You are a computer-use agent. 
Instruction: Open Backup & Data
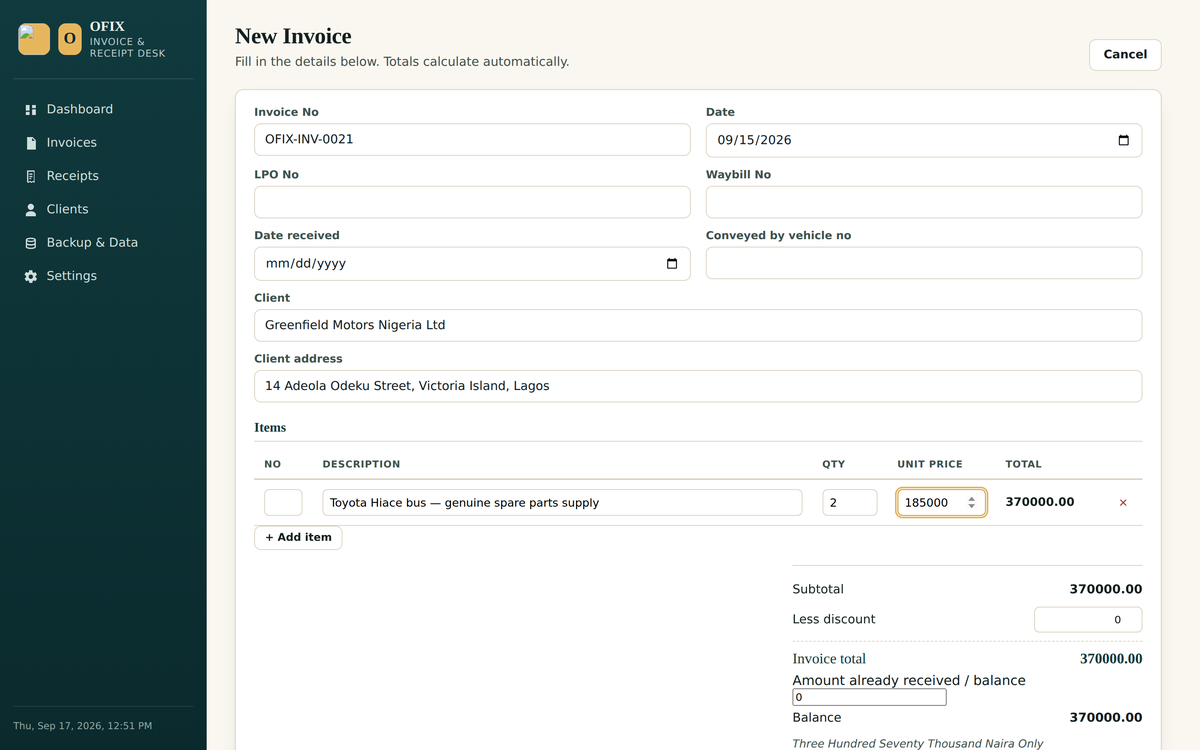click(x=103, y=243)
